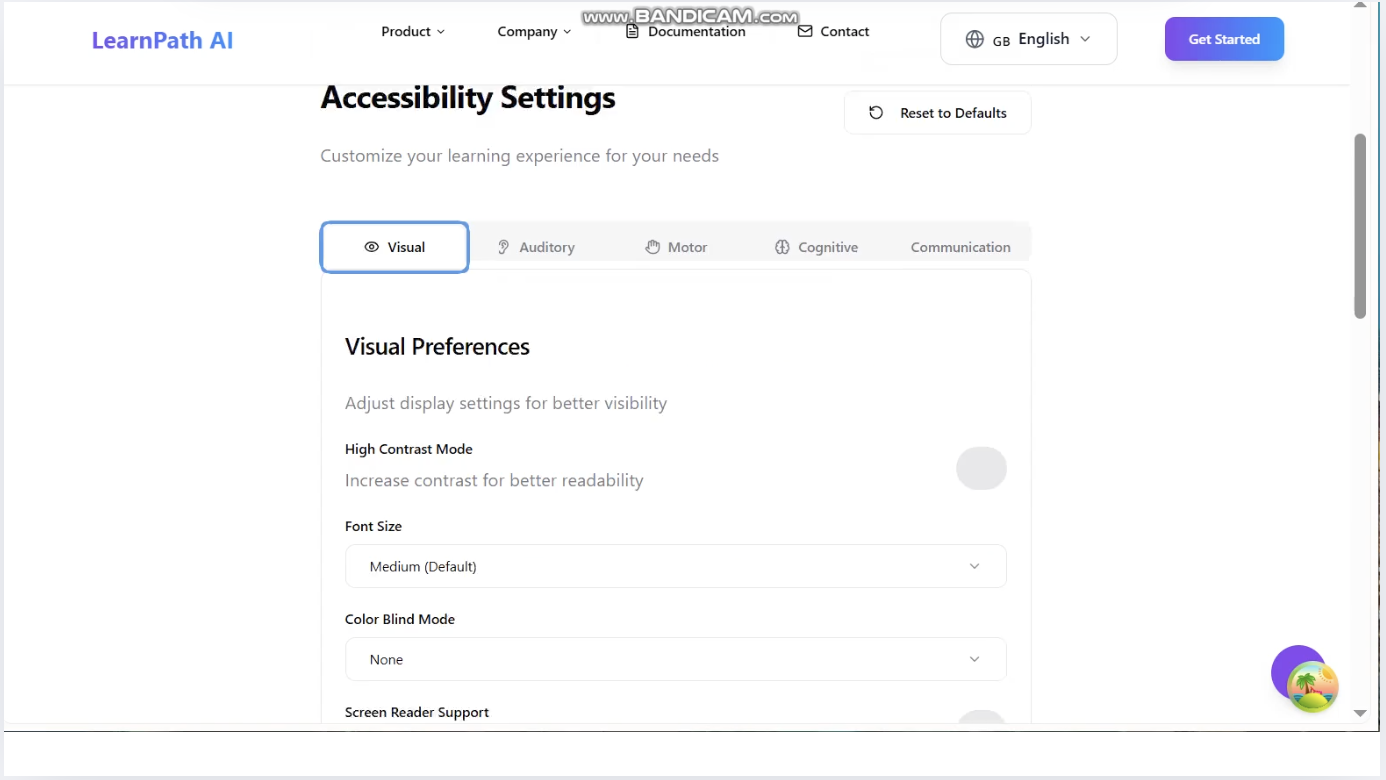Image resolution: width=1386 pixels, height=780 pixels.
Task: Toggle Screen Reader Support switch
Action: 981,718
